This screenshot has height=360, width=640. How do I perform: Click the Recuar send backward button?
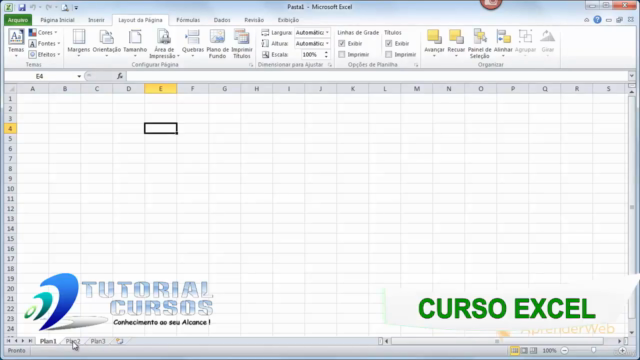point(456,42)
